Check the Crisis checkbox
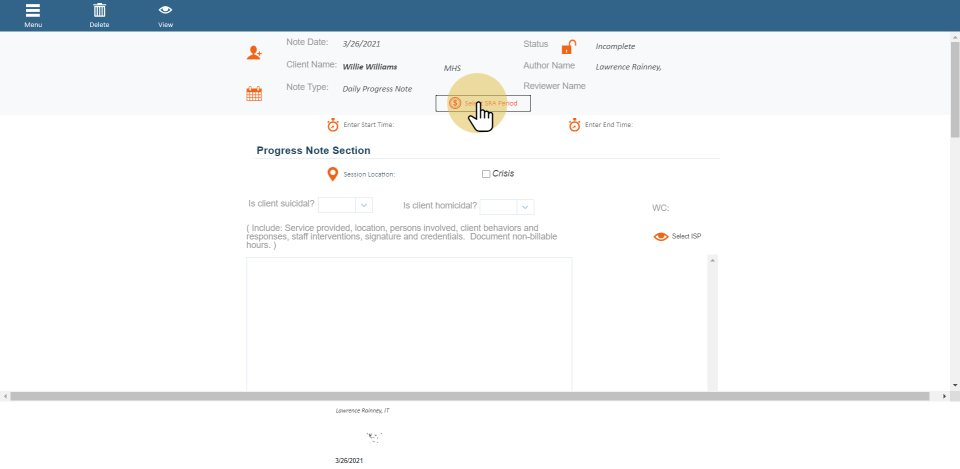This screenshot has width=960, height=469. click(x=486, y=174)
